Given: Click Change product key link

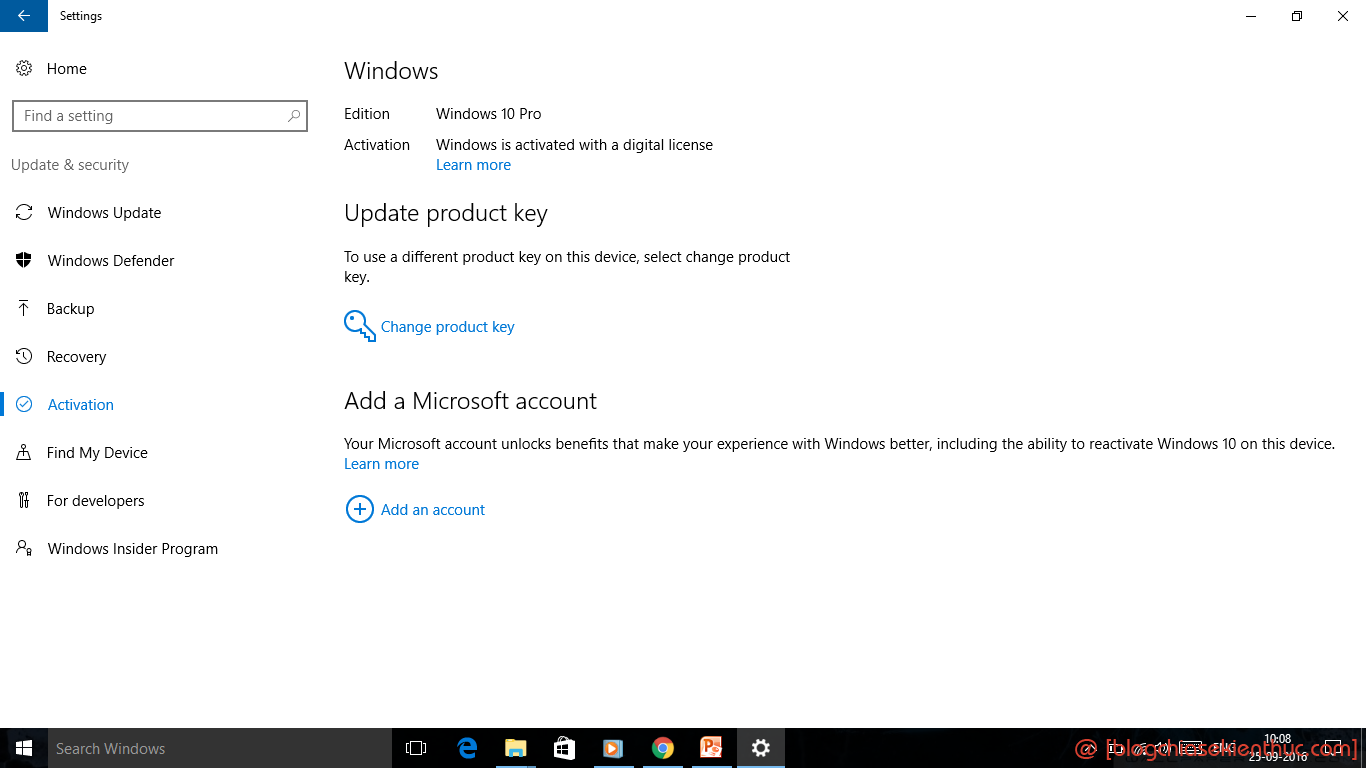Looking at the screenshot, I should [447, 327].
